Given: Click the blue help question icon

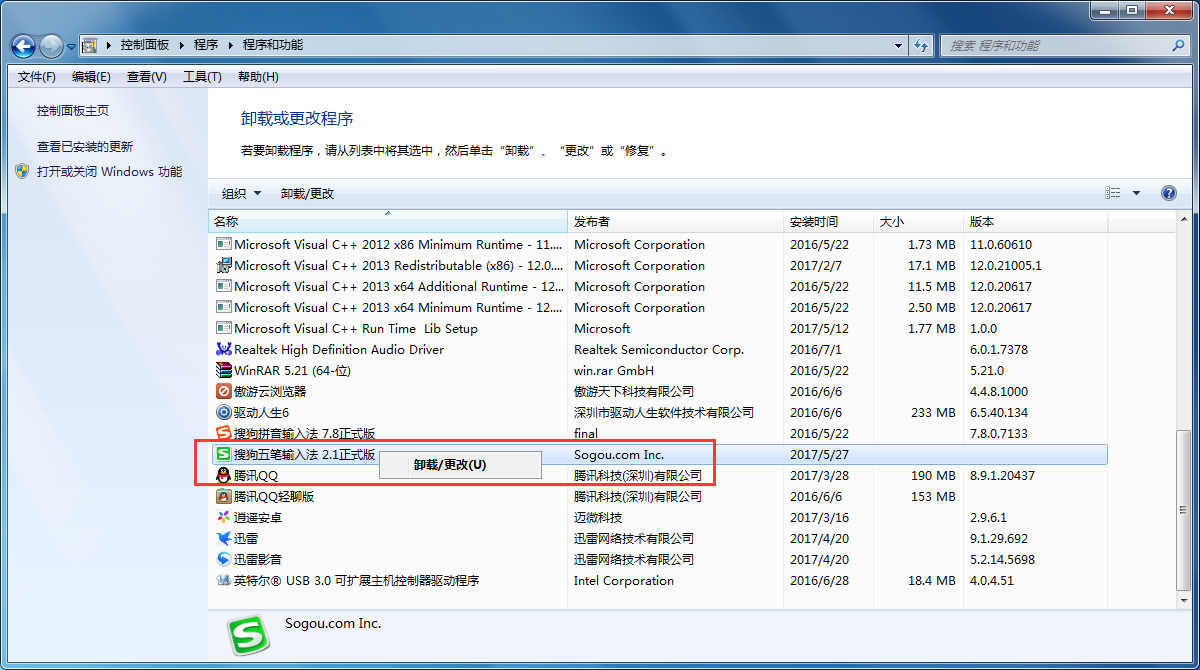Looking at the screenshot, I should [x=1168, y=193].
